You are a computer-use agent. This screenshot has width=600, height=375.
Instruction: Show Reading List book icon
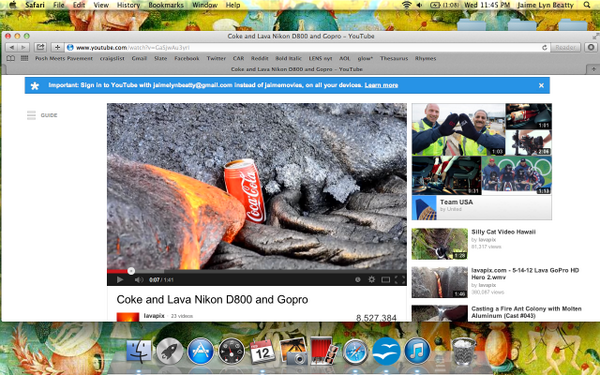coord(11,58)
